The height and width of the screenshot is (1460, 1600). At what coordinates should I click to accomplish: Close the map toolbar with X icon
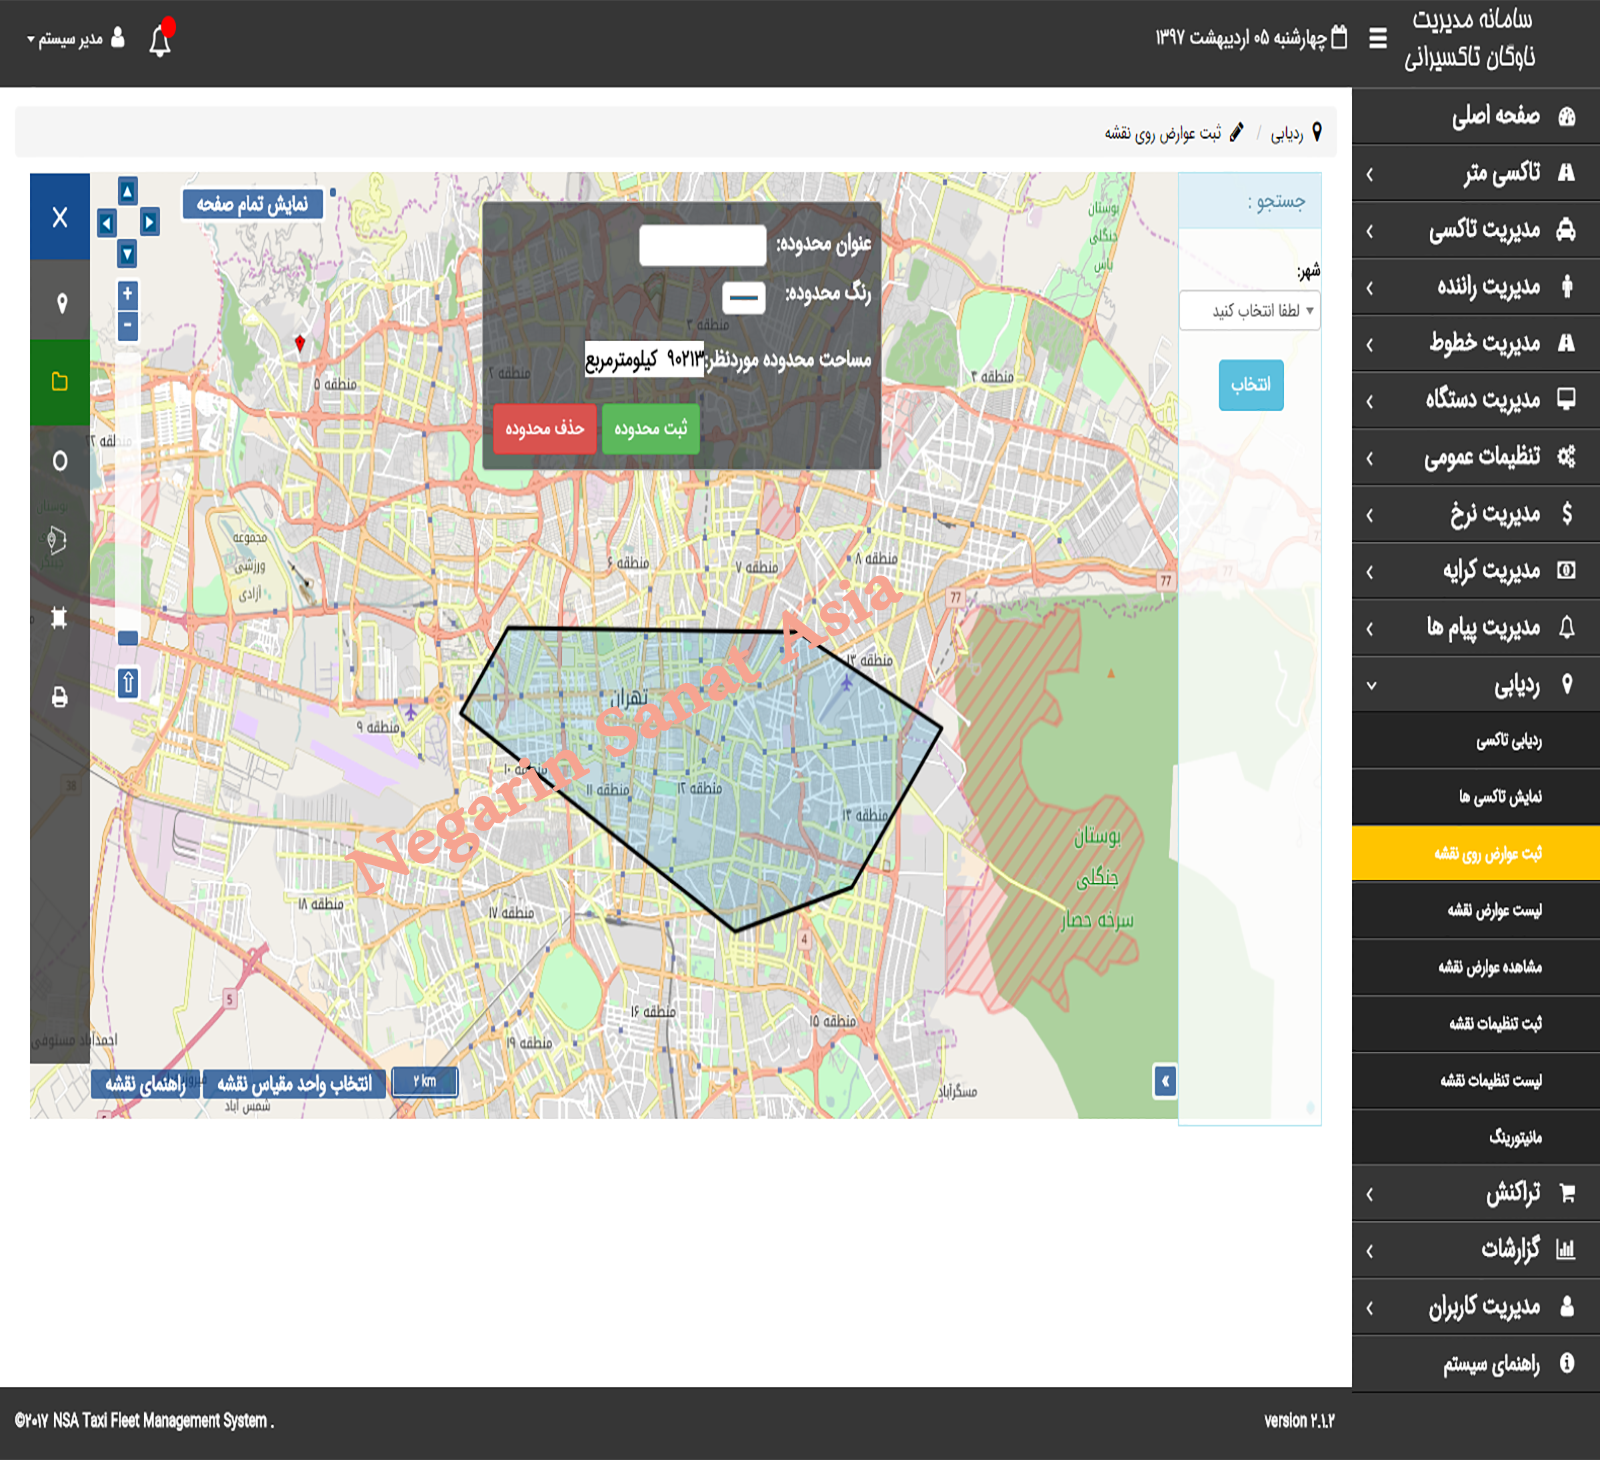60,217
